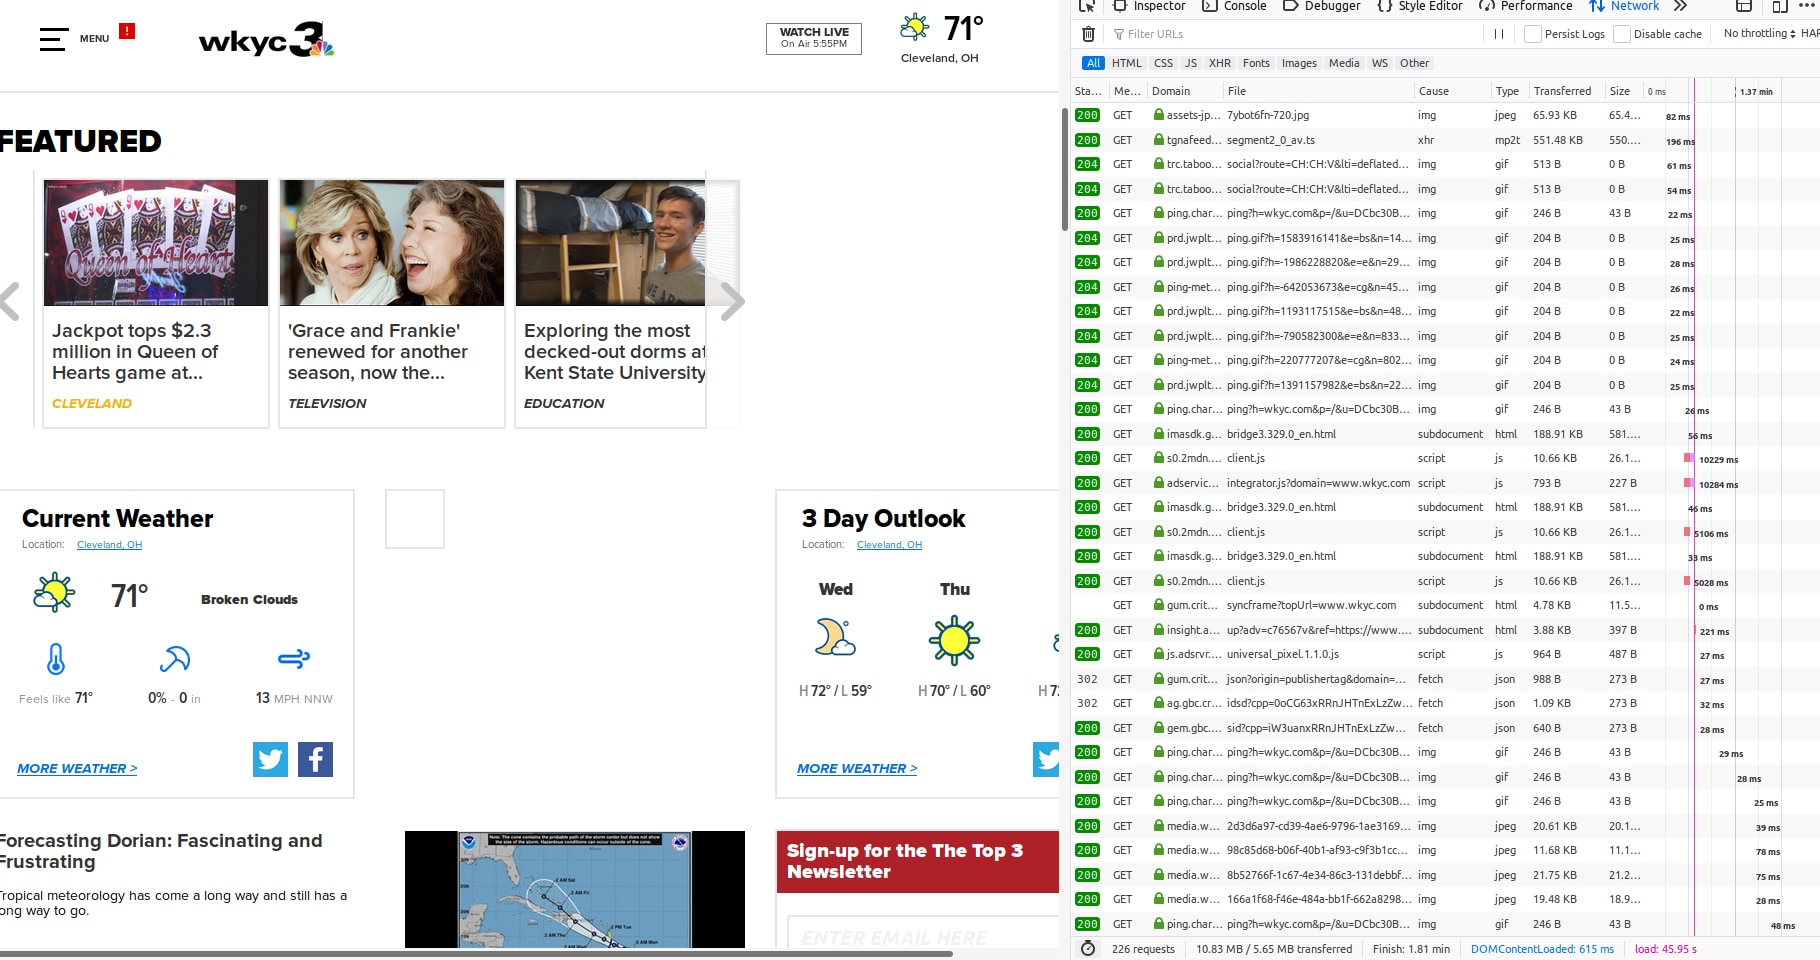The height and width of the screenshot is (960, 1820).
Task: Go to previous featured stories with left arrow
Action: pyautogui.click(x=10, y=301)
